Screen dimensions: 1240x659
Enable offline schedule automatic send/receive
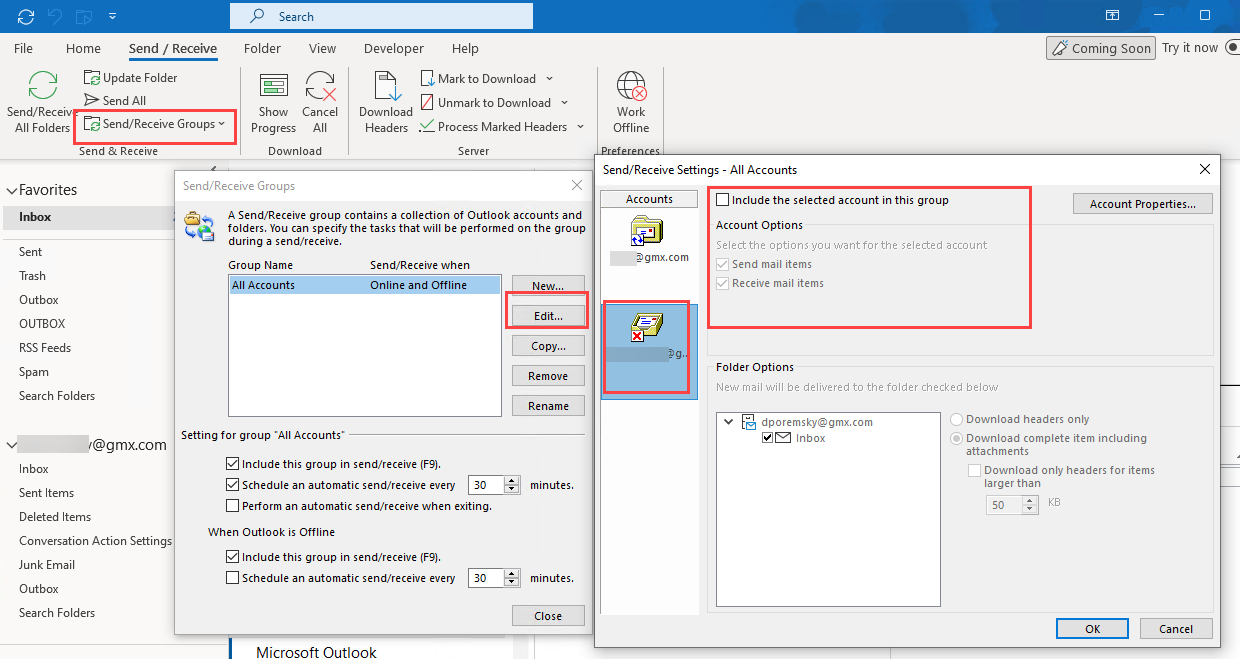[233, 578]
